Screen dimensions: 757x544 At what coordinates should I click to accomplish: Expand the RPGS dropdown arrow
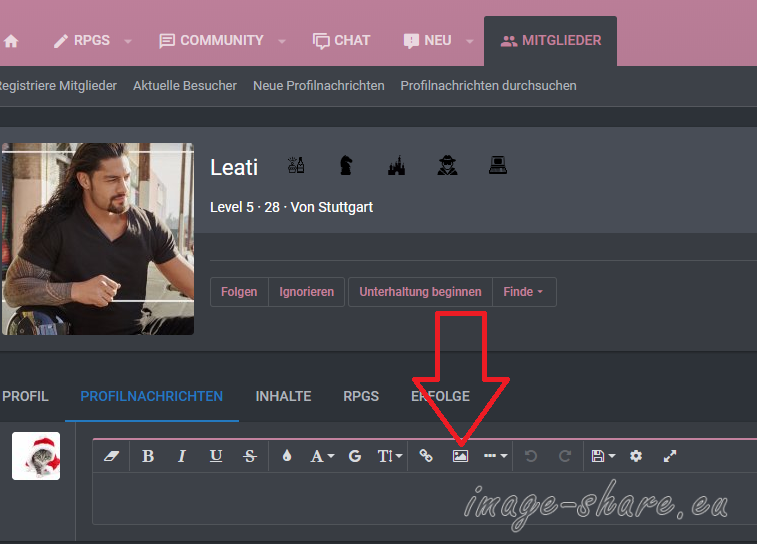click(128, 42)
